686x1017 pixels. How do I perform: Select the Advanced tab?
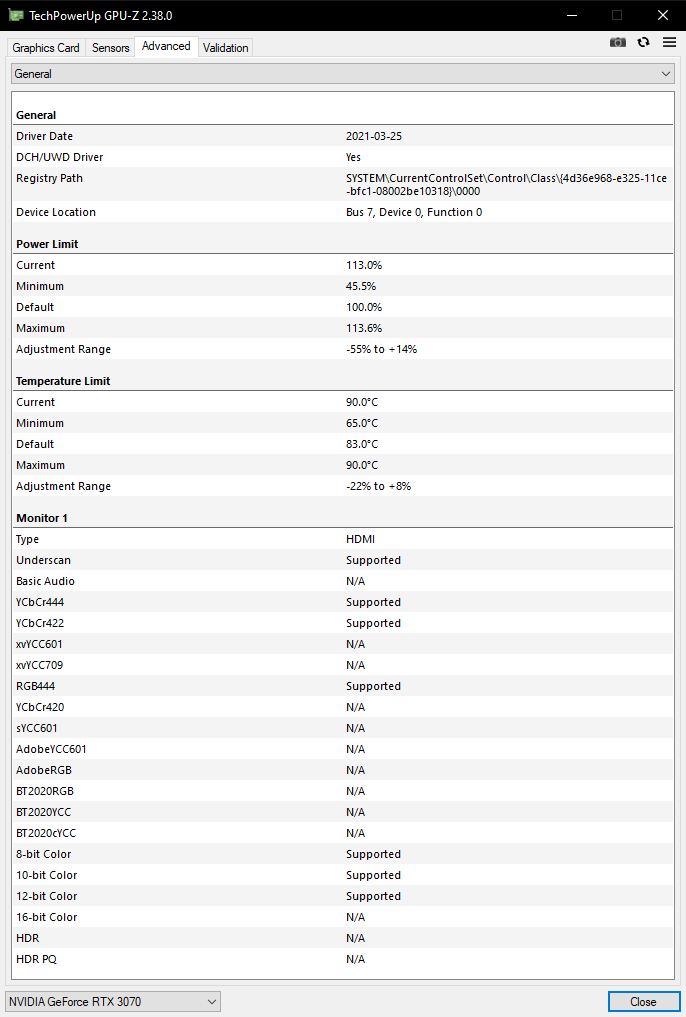[166, 46]
